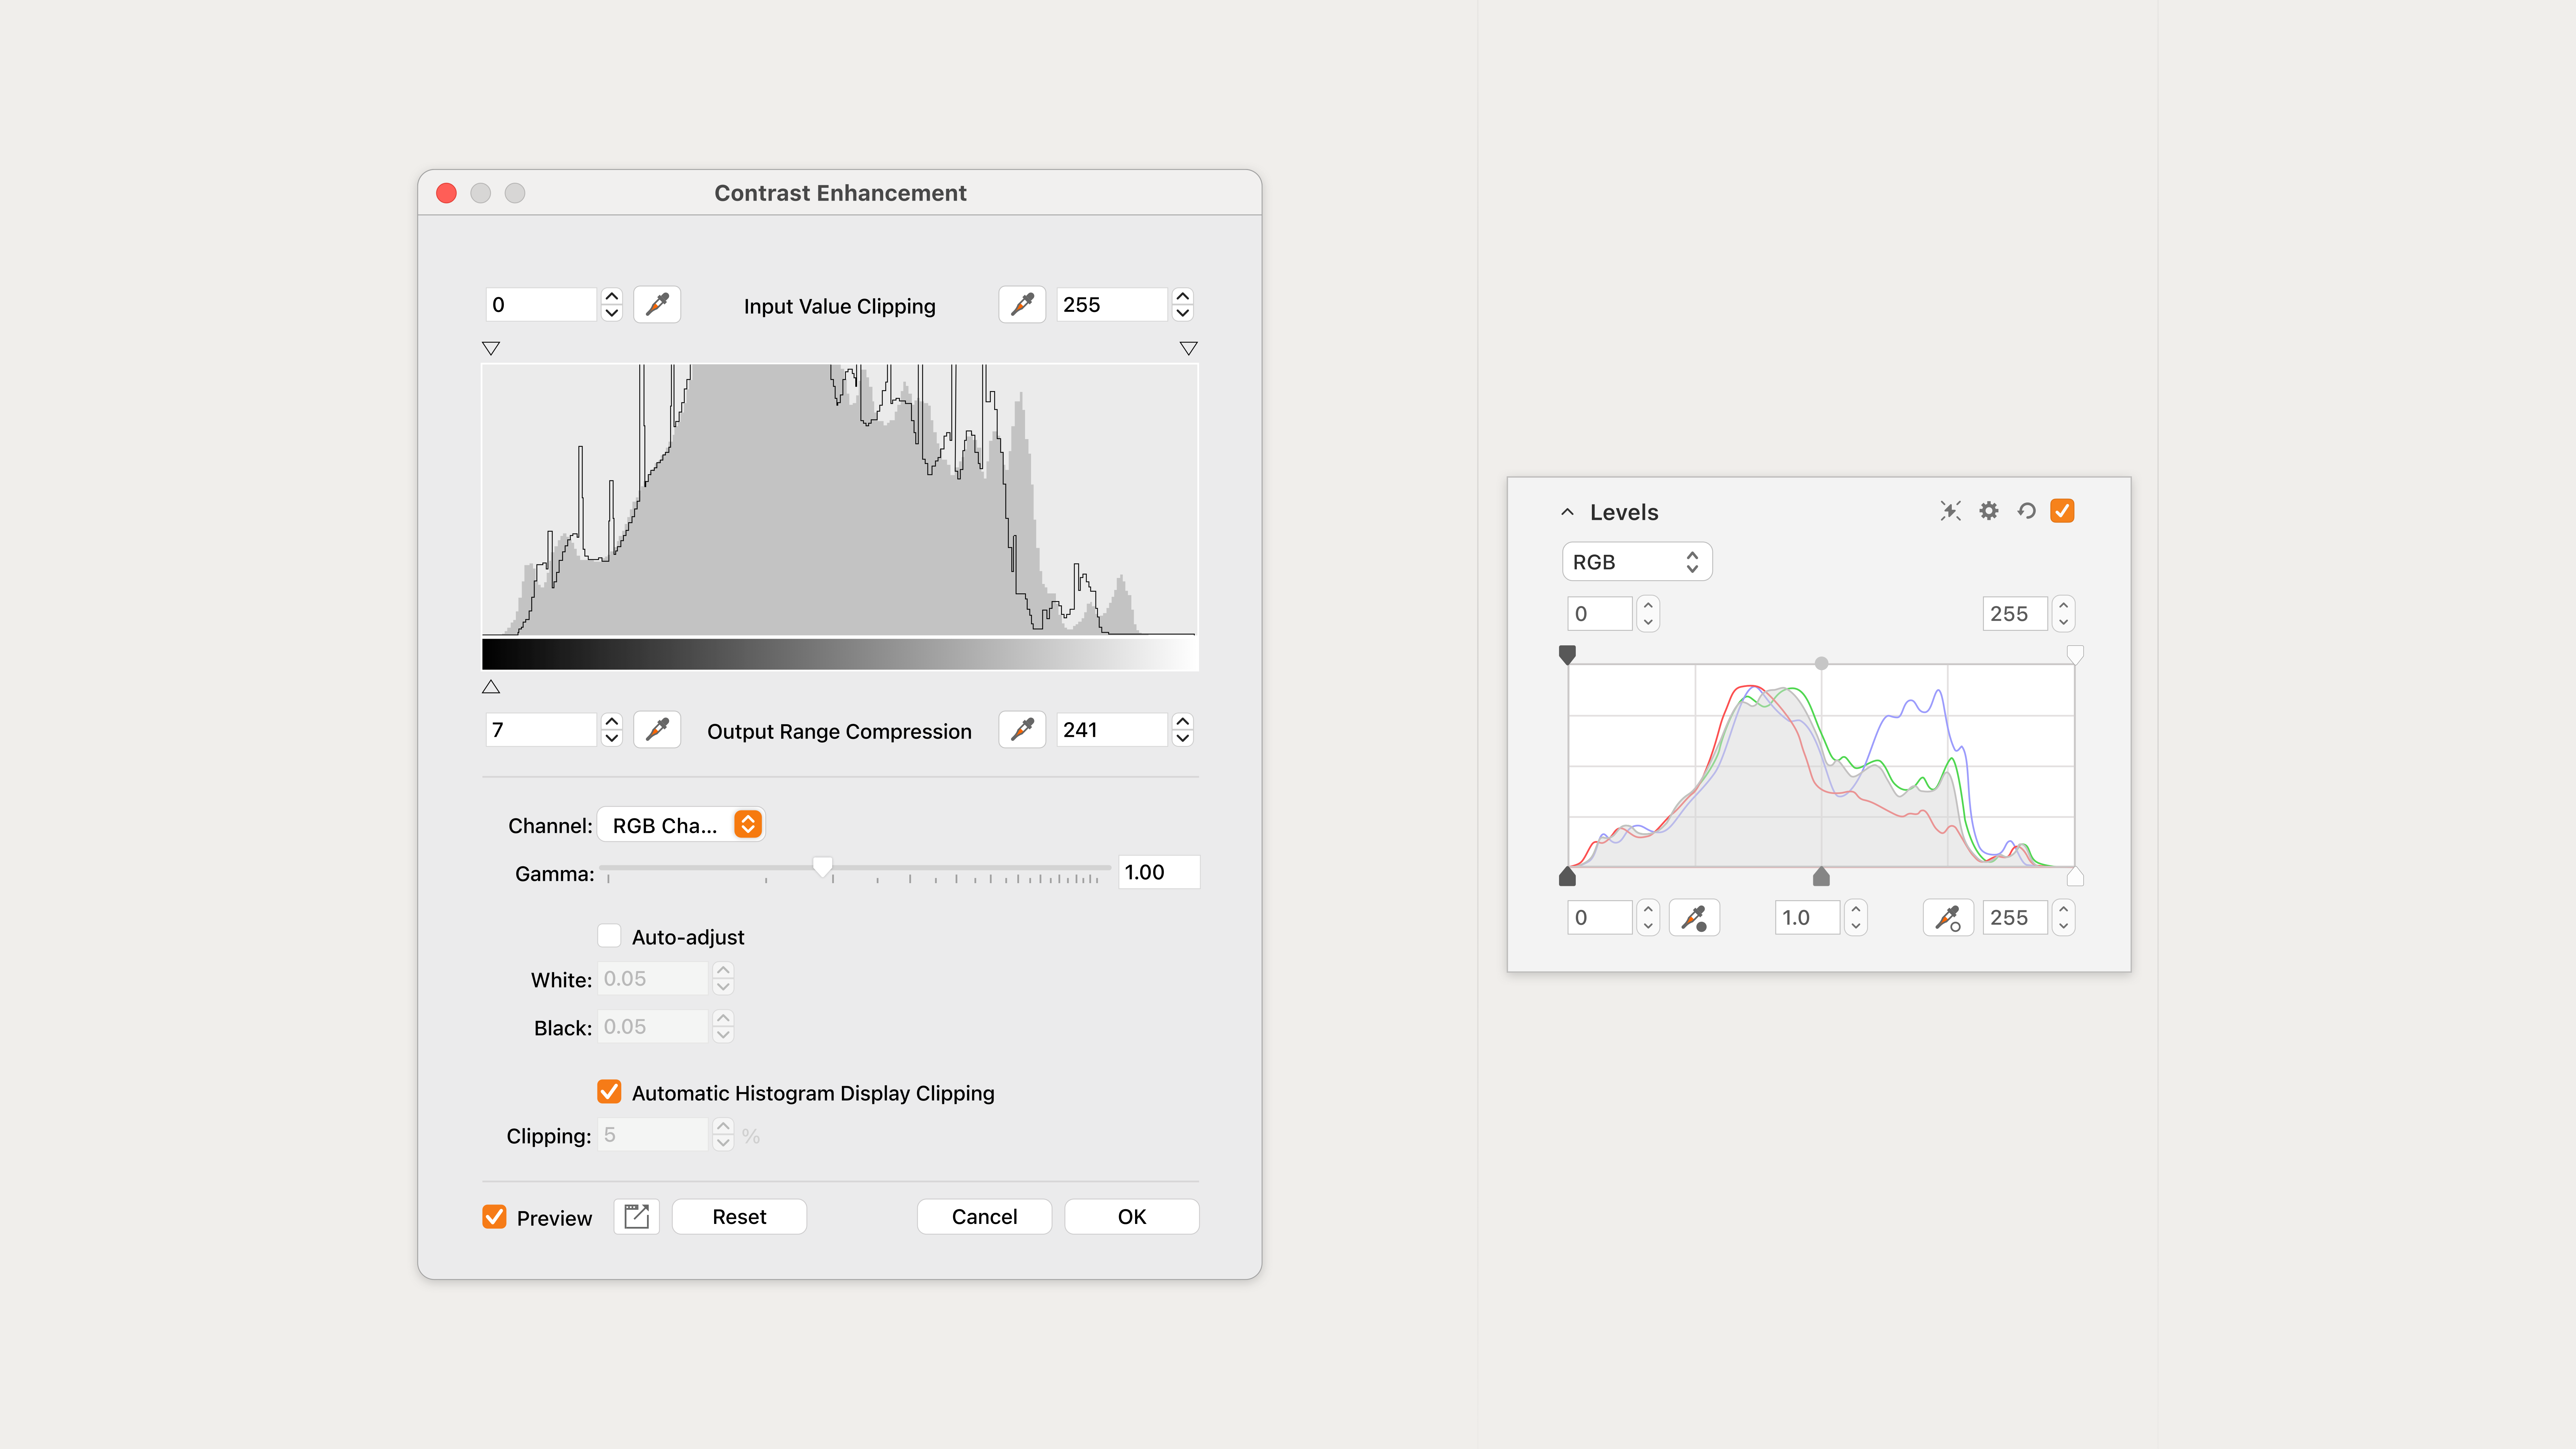The height and width of the screenshot is (1449, 2576).
Task: Step the Levels top 0 output stepper
Action: [x=1648, y=614]
